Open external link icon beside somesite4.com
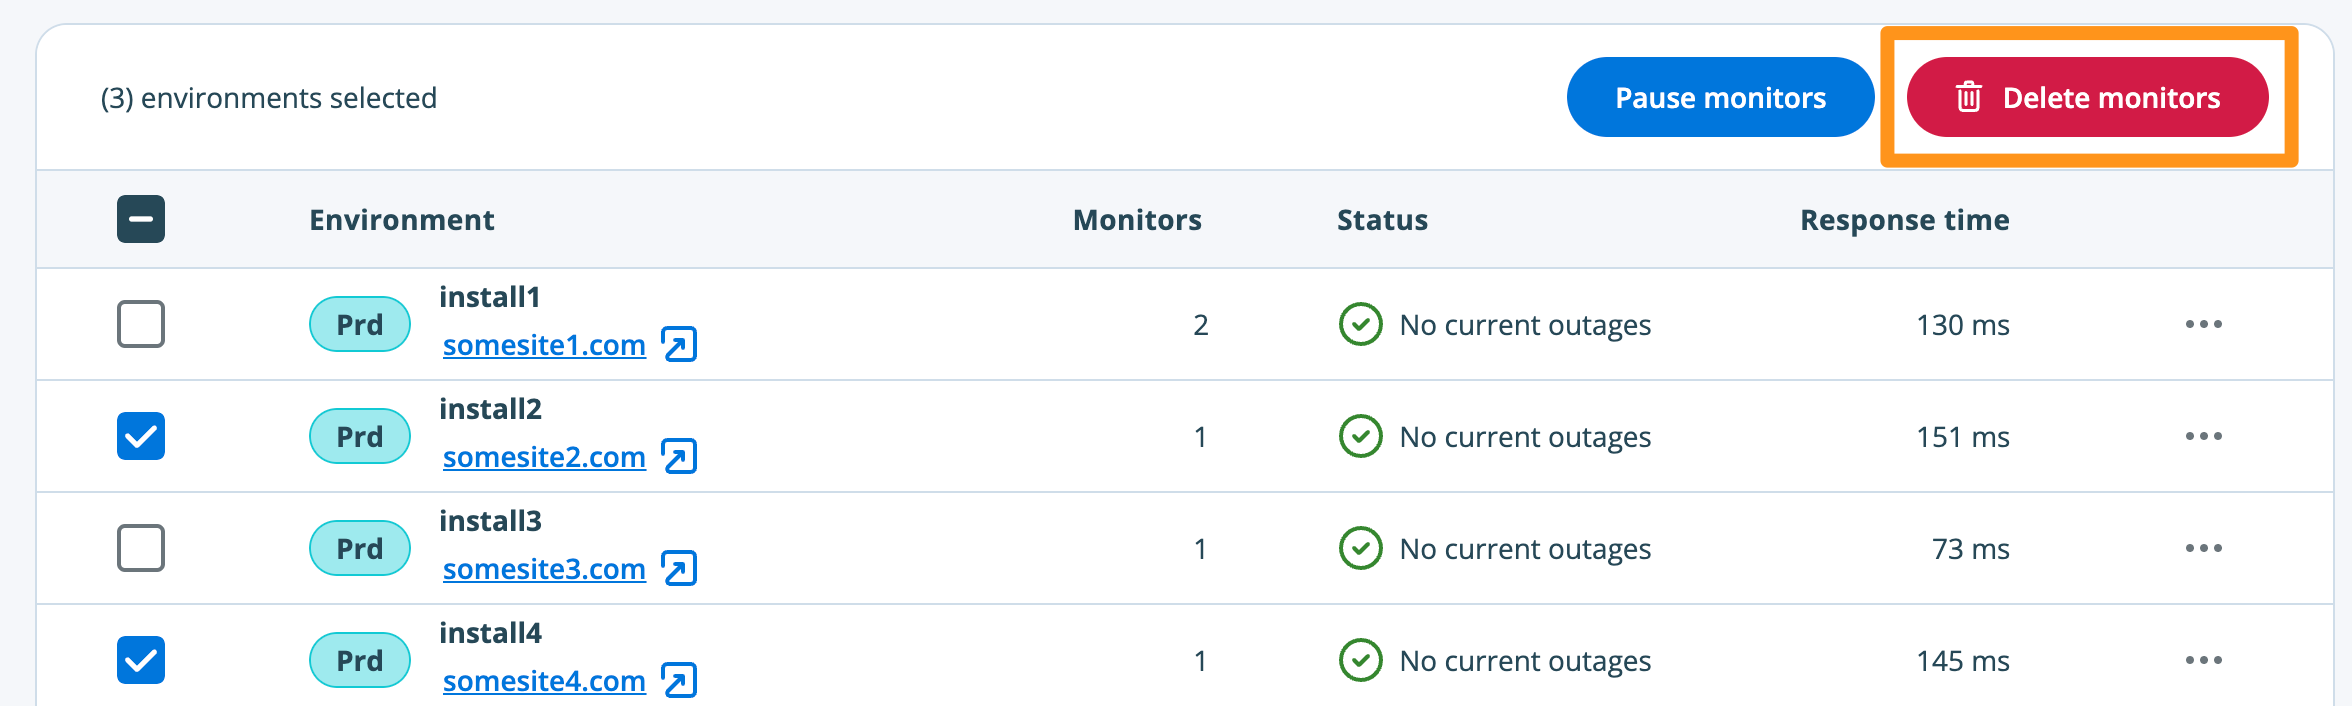 pyautogui.click(x=679, y=681)
